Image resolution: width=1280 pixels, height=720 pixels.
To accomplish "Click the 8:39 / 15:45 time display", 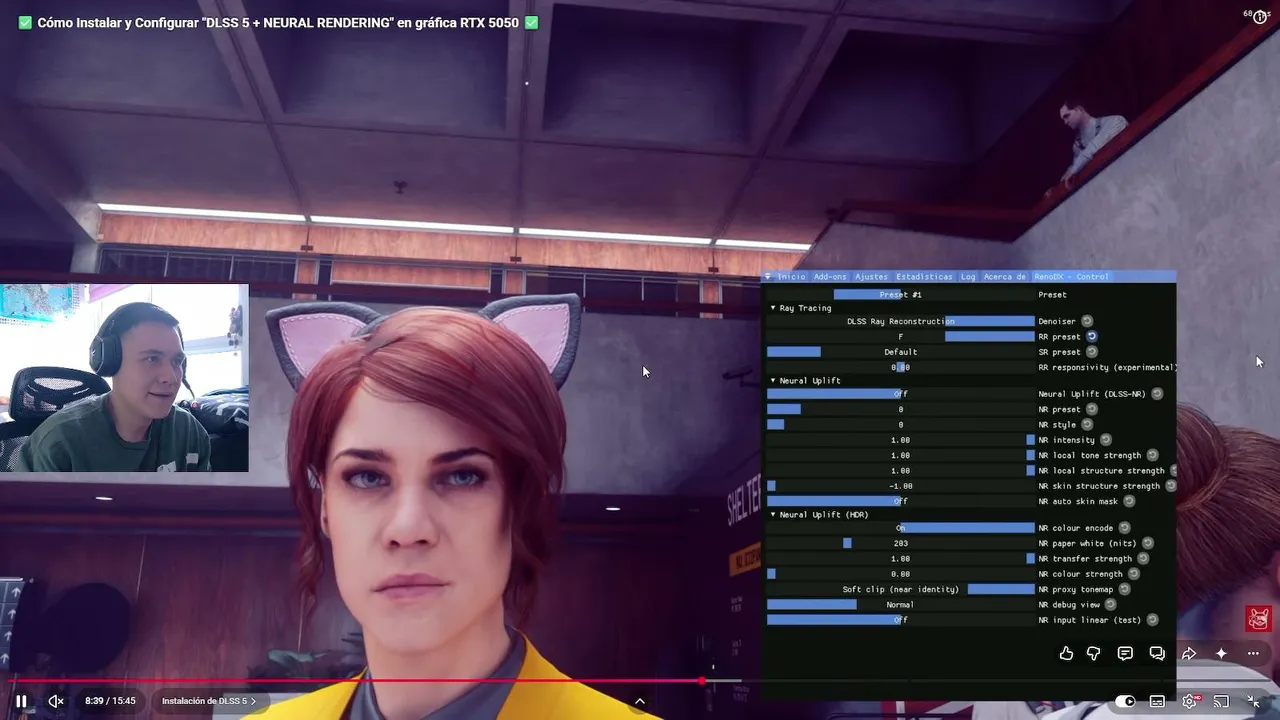I will [x=110, y=701].
